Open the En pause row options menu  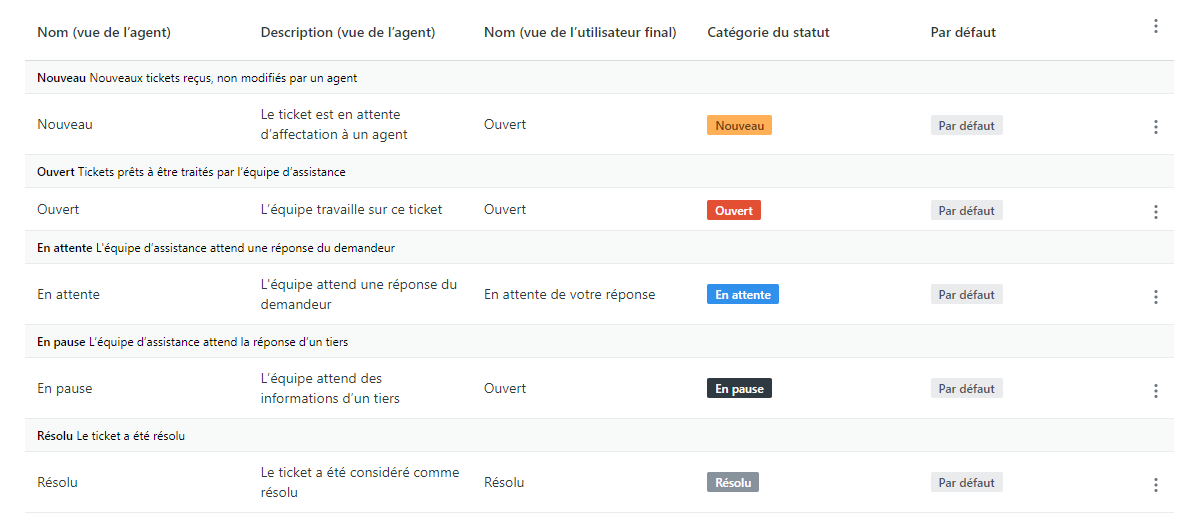pos(1155,391)
